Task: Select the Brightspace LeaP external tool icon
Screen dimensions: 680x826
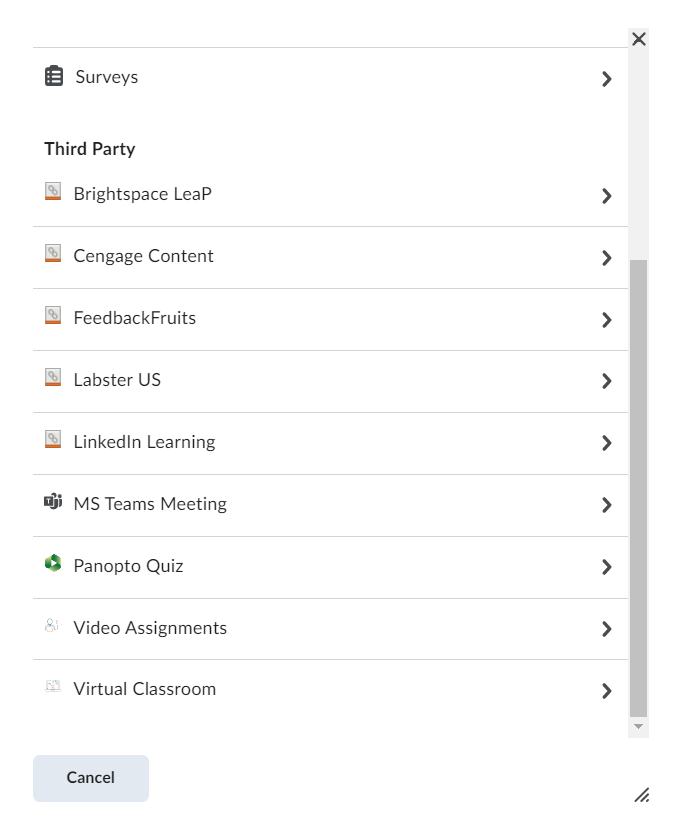Action: 54,194
